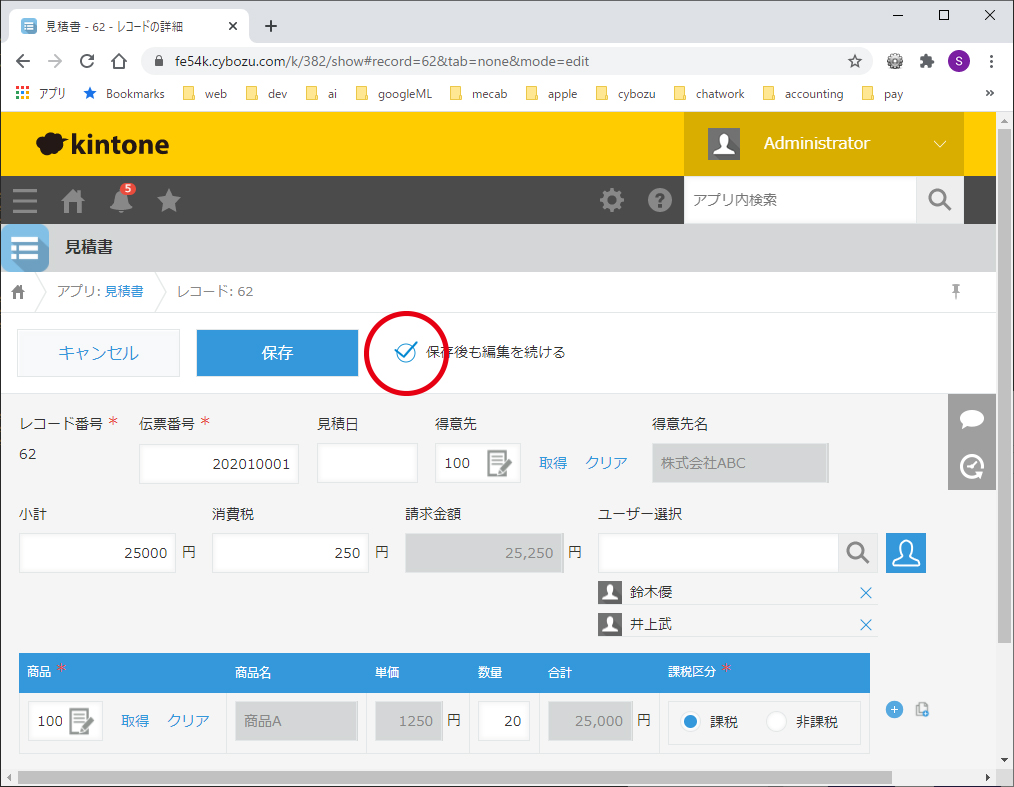Open the organization user picker icon
Viewport: 1014px width, 787px height.
[x=906, y=553]
